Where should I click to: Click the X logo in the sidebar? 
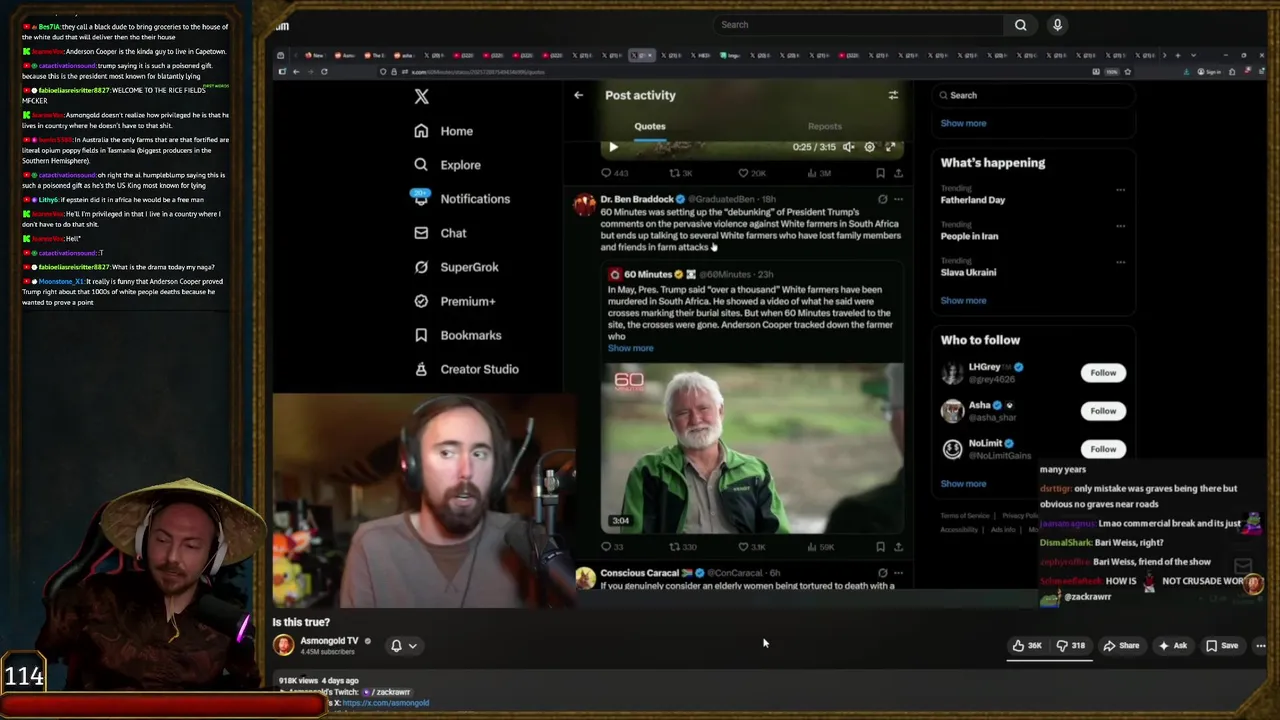(421, 97)
